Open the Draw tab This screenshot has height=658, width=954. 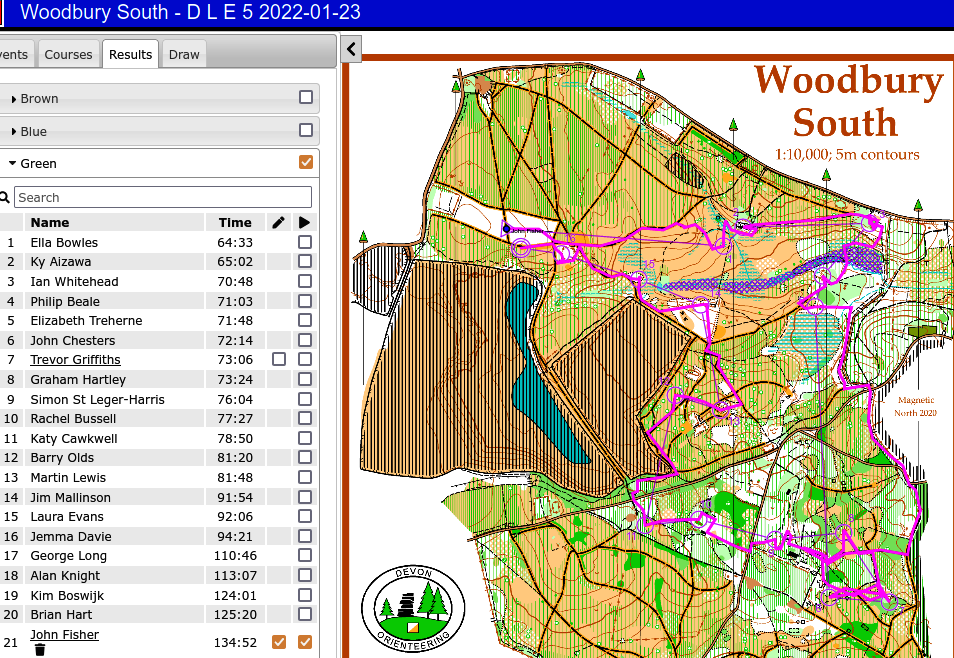184,54
